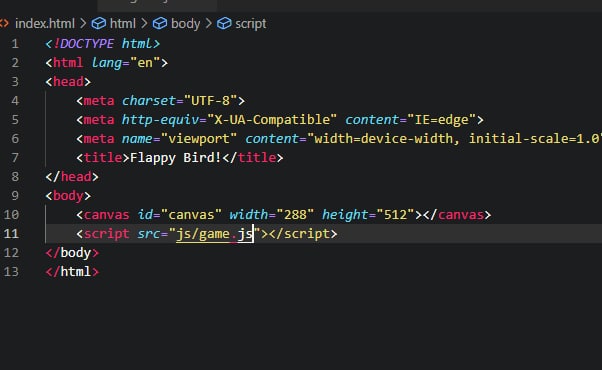Click the lang="en" attribute value
The height and width of the screenshot is (370, 602).
coord(145,63)
